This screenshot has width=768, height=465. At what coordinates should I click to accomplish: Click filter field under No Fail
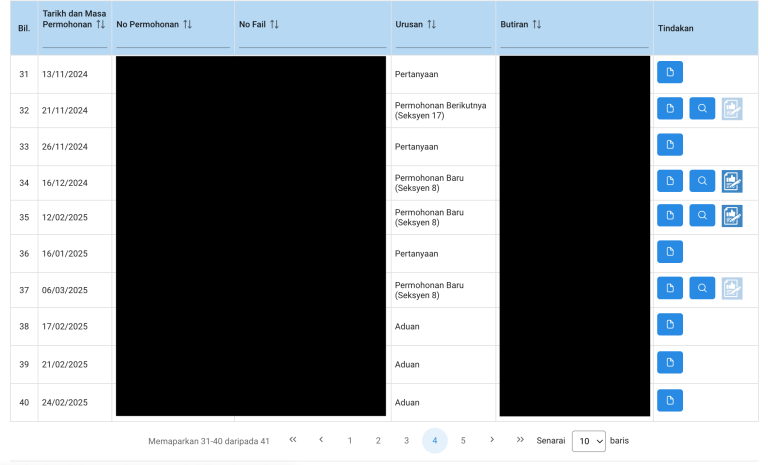(x=312, y=40)
